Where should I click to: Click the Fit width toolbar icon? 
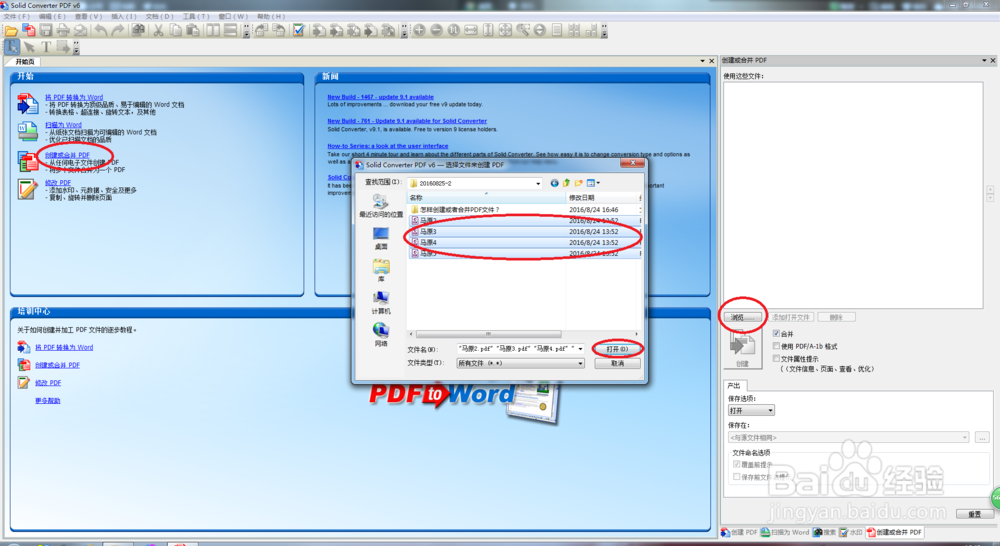[x=471, y=30]
